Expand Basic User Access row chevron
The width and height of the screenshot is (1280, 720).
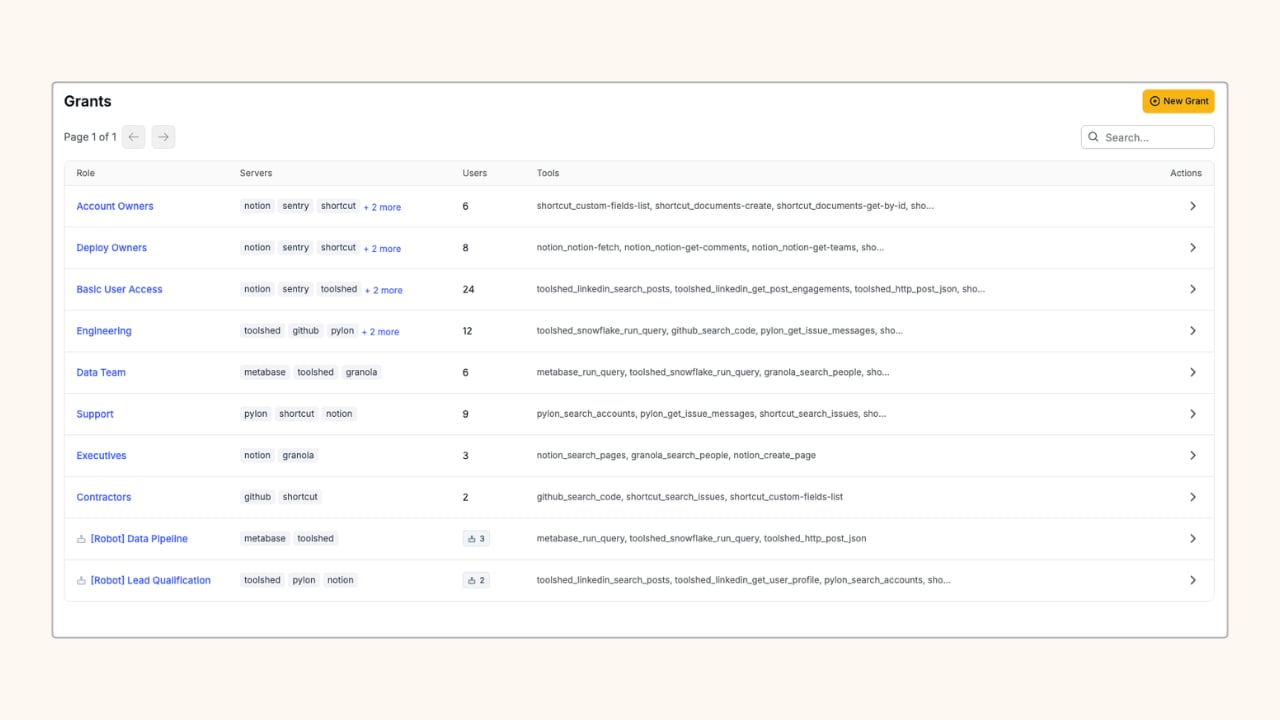coord(1192,289)
